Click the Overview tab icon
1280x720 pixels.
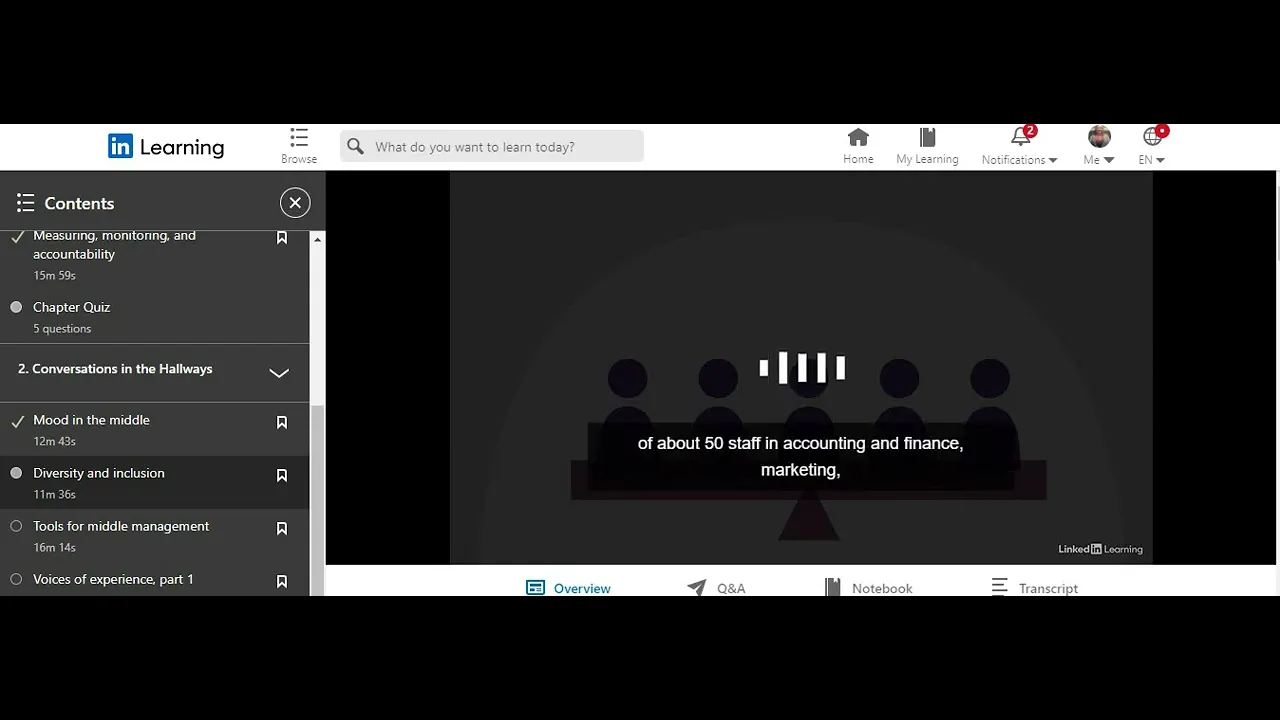coord(535,588)
